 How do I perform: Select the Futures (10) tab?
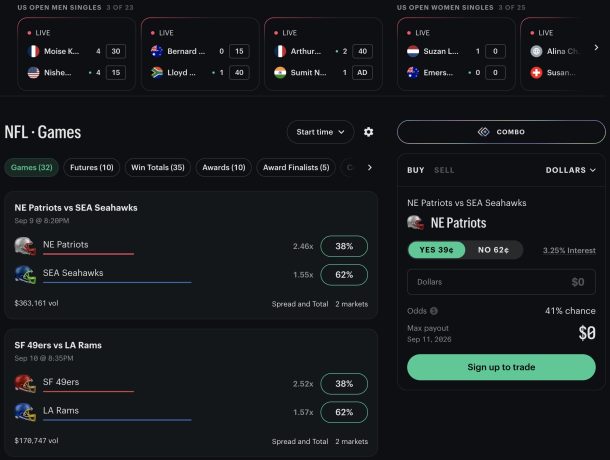92,167
